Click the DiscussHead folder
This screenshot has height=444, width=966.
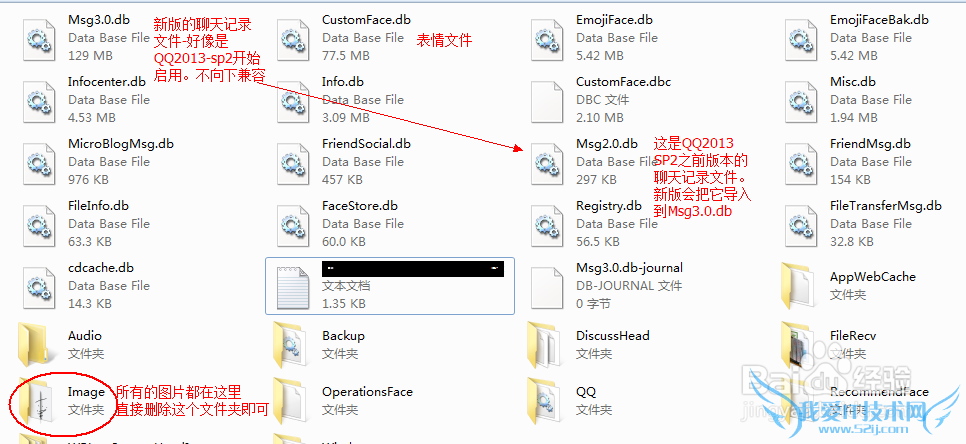(x=590, y=345)
